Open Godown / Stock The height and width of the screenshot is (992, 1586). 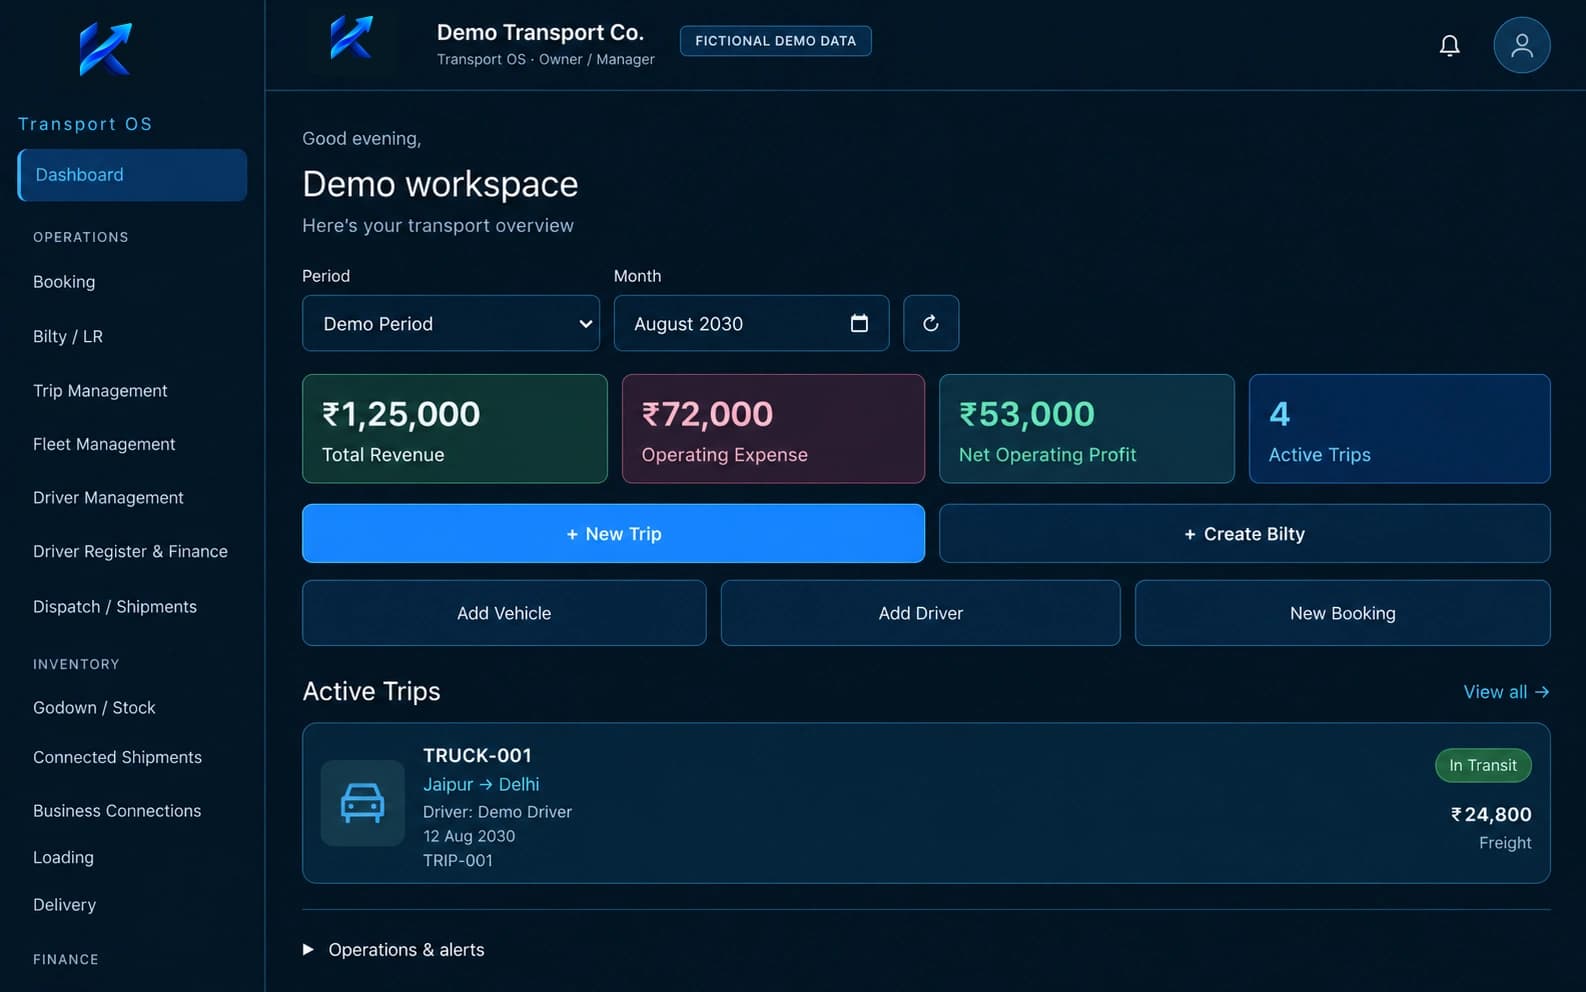coord(94,708)
